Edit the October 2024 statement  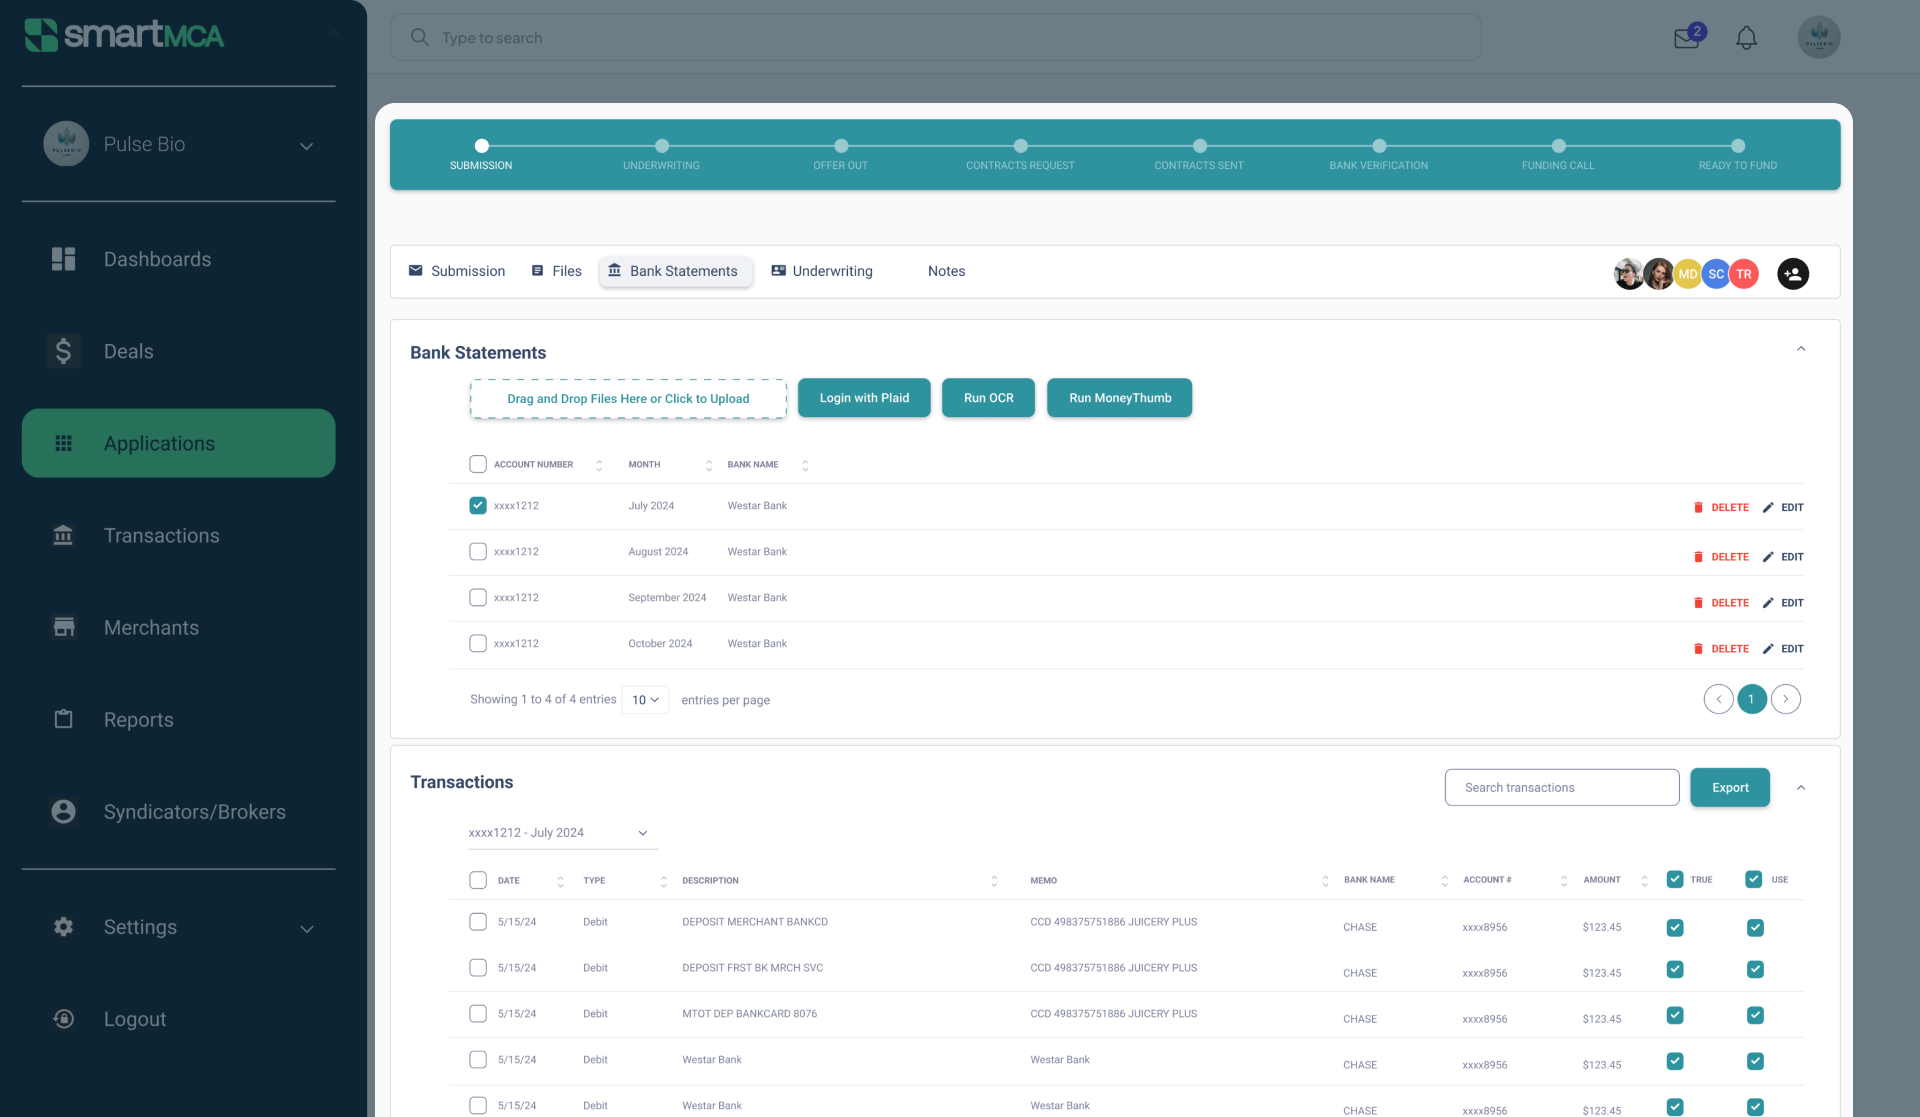(x=1783, y=649)
